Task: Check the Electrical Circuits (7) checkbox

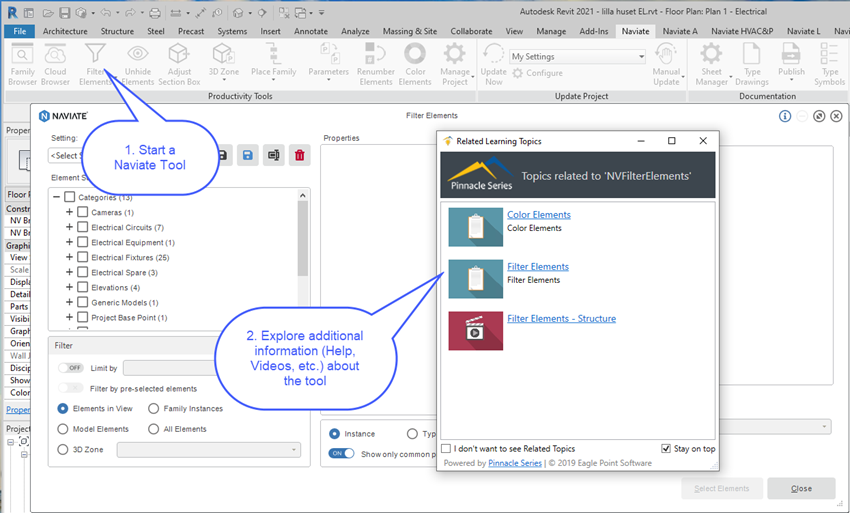Action: [x=82, y=227]
